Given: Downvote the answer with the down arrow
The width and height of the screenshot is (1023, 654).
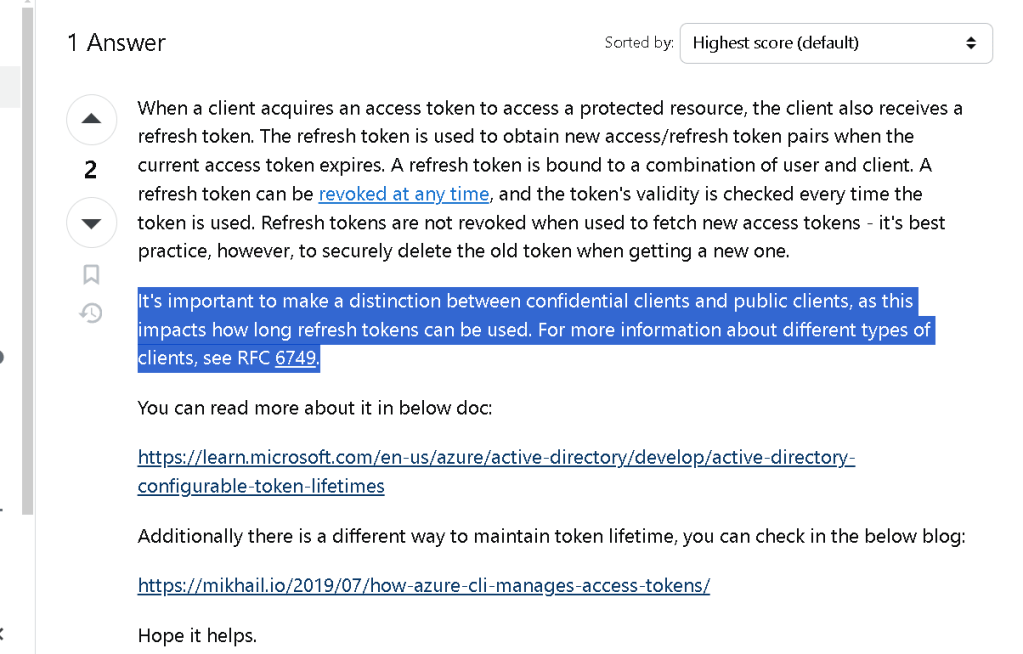Looking at the screenshot, I should pyautogui.click(x=91, y=223).
